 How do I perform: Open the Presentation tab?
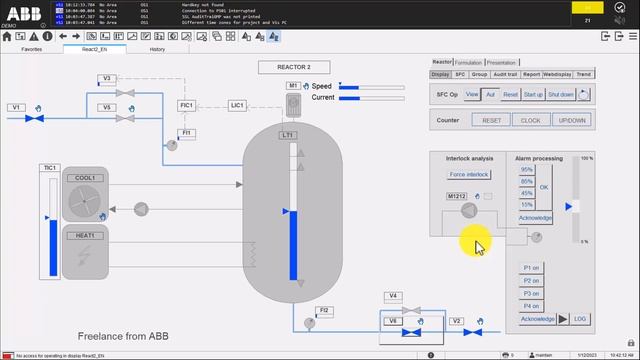coord(502,62)
